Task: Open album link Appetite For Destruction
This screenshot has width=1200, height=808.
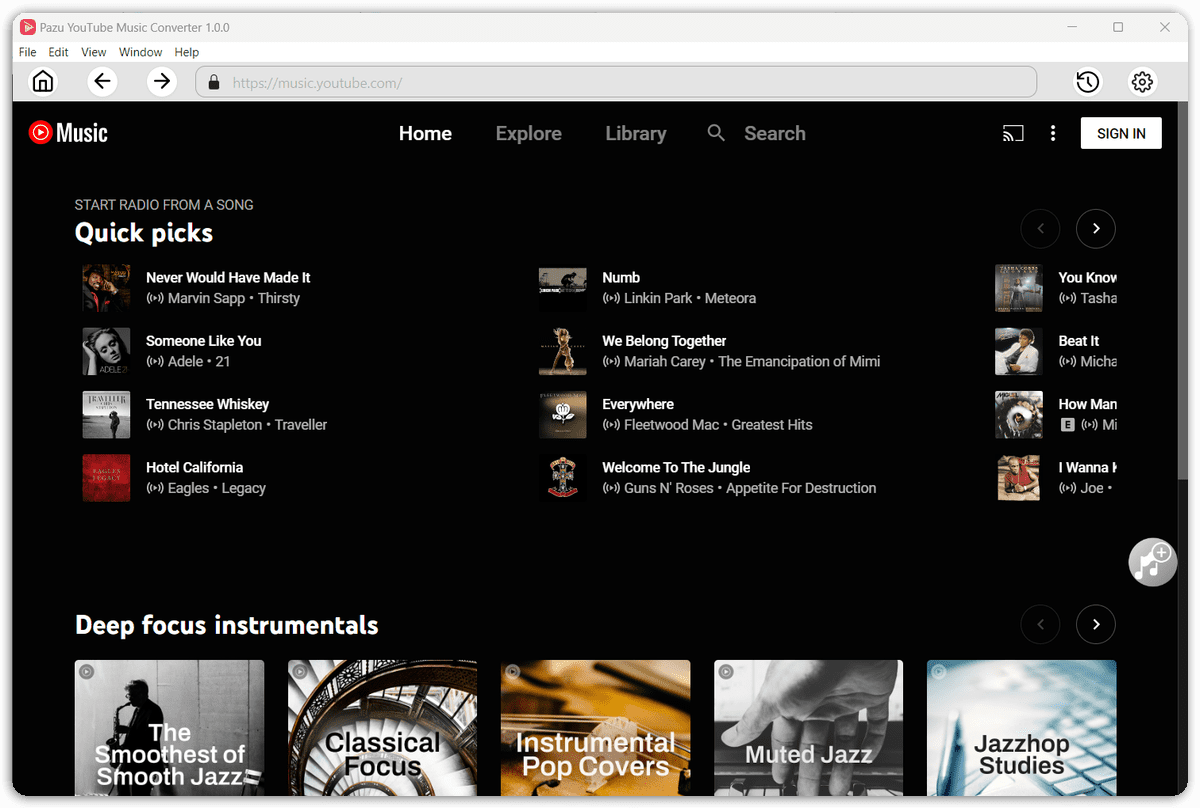Action: pyautogui.click(x=801, y=488)
